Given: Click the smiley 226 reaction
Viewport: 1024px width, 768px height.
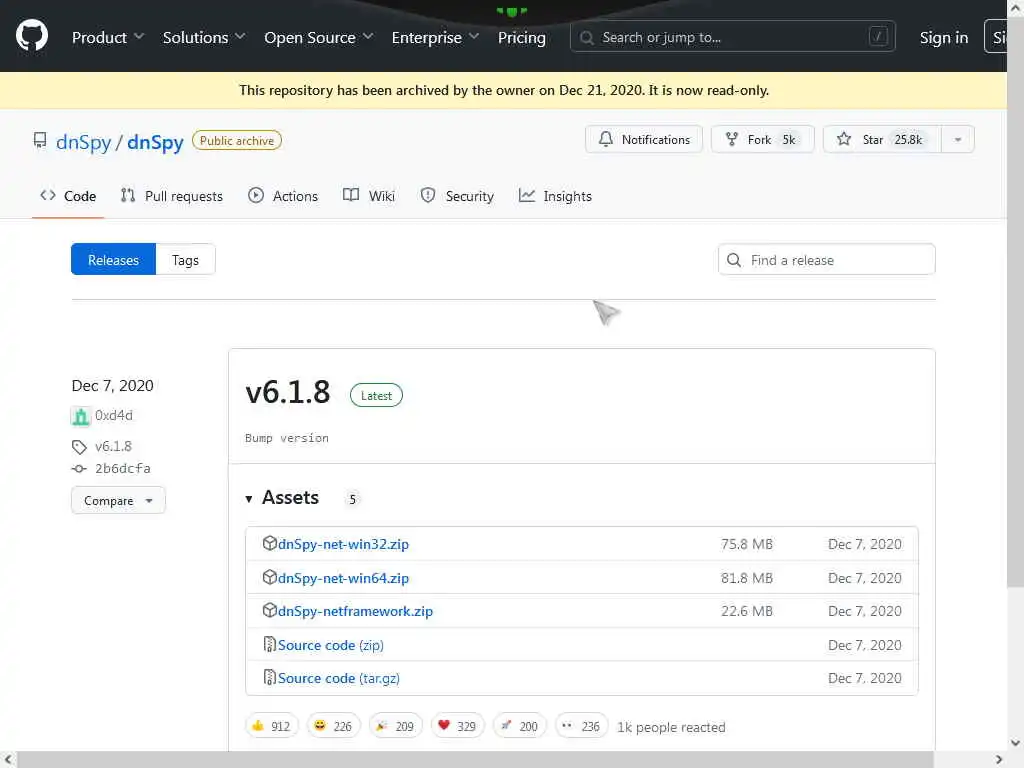Looking at the screenshot, I should click(x=334, y=726).
